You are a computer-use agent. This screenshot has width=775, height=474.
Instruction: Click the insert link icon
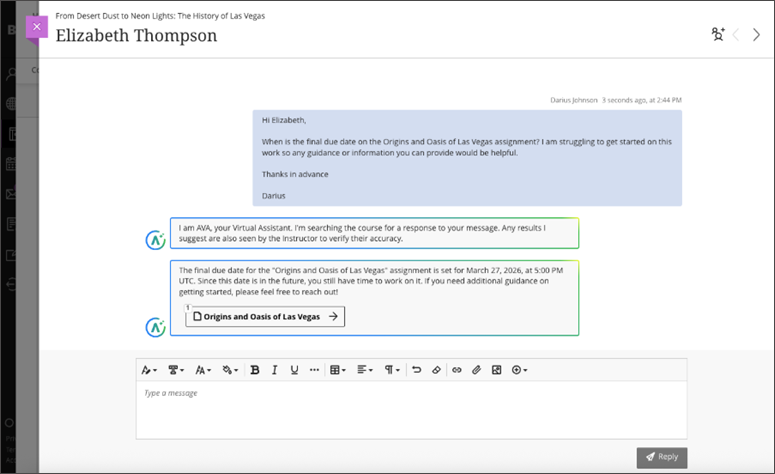coord(457,370)
